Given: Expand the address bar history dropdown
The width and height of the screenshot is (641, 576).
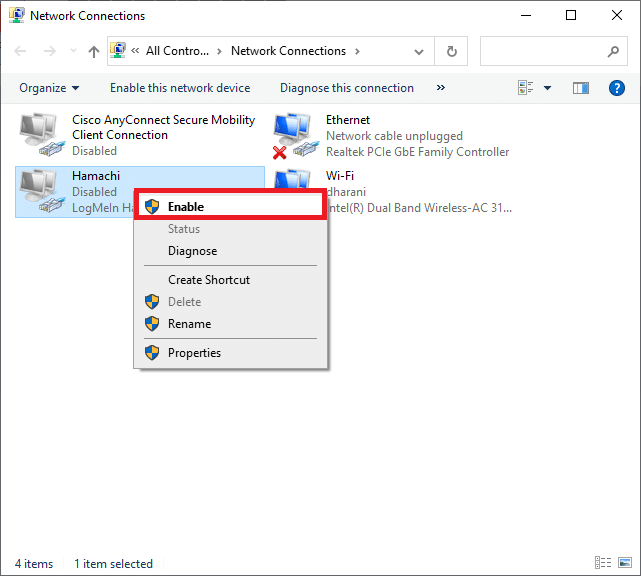Looking at the screenshot, I should 421,51.
